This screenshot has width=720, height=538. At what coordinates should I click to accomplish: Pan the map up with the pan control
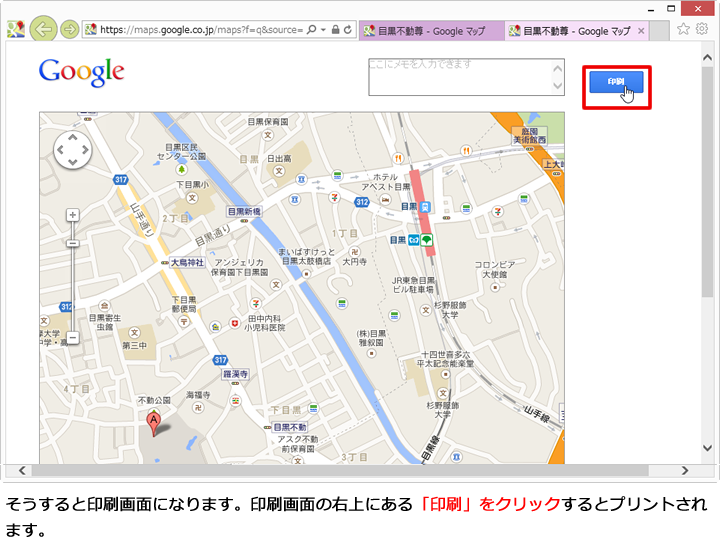pyautogui.click(x=73, y=138)
